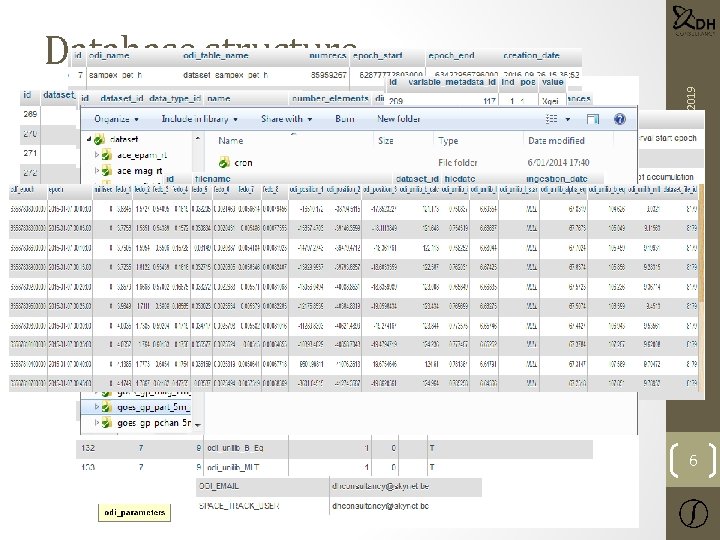720x540 pixels.
Task: Select the dataset folder icon in tree
Action: click(99, 140)
